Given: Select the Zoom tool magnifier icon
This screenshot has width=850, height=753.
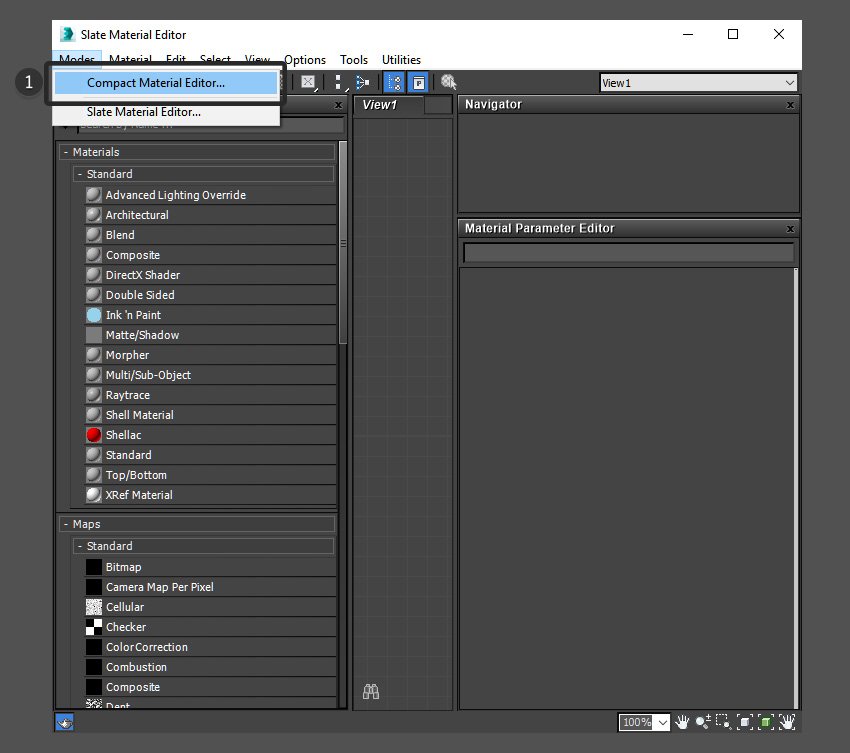Looking at the screenshot, I should [703, 722].
